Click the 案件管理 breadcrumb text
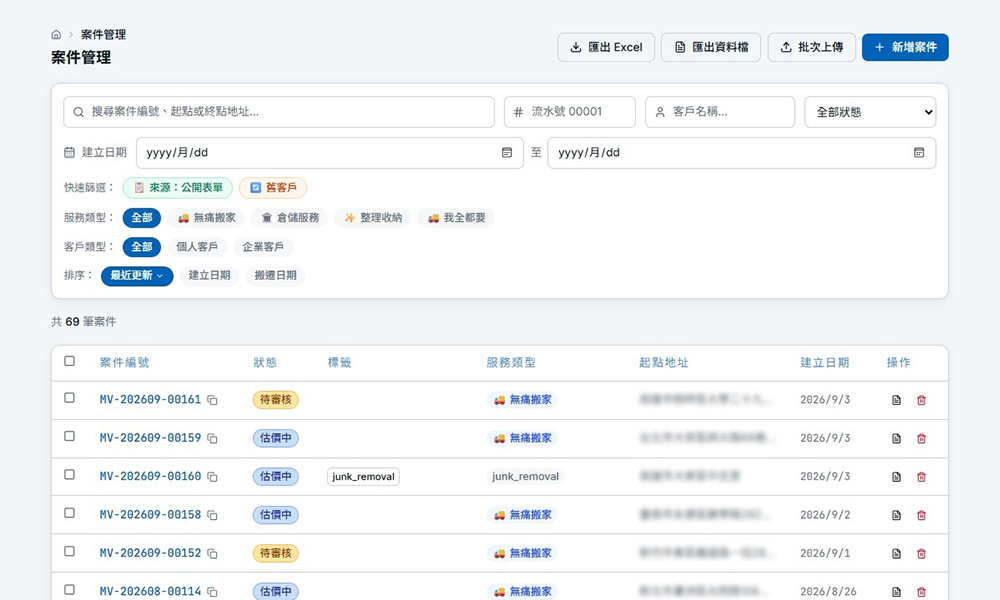Viewport: 1000px width, 600px height. tap(103, 34)
